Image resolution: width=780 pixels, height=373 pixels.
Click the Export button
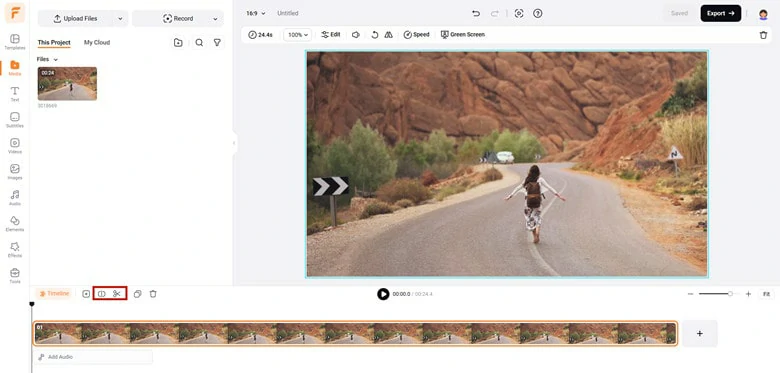720,13
